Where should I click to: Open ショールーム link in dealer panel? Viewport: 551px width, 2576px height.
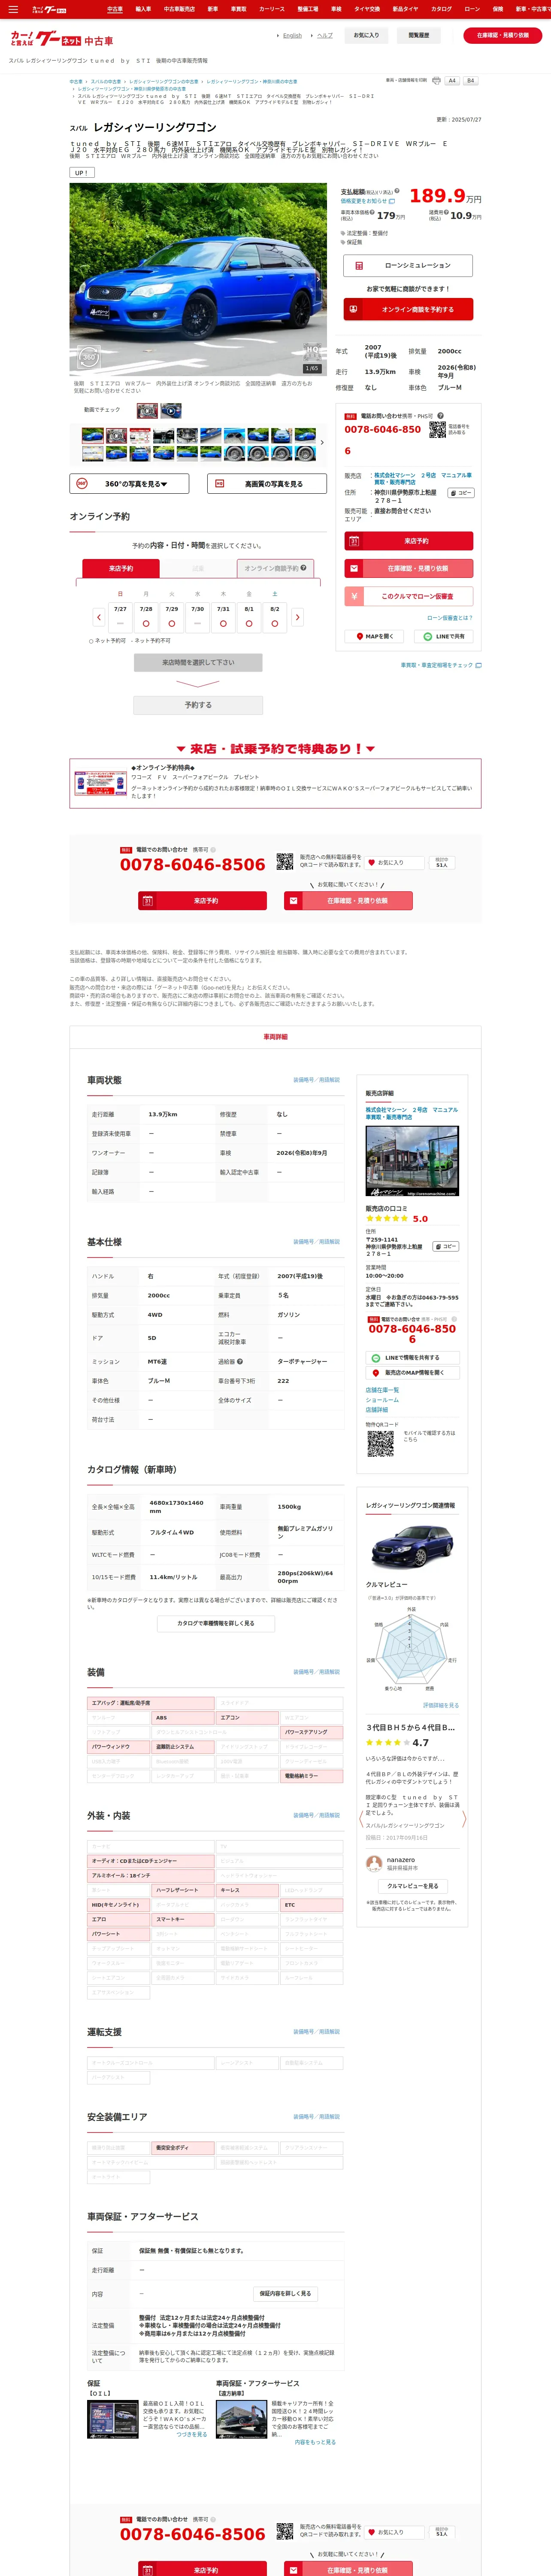point(382,1400)
